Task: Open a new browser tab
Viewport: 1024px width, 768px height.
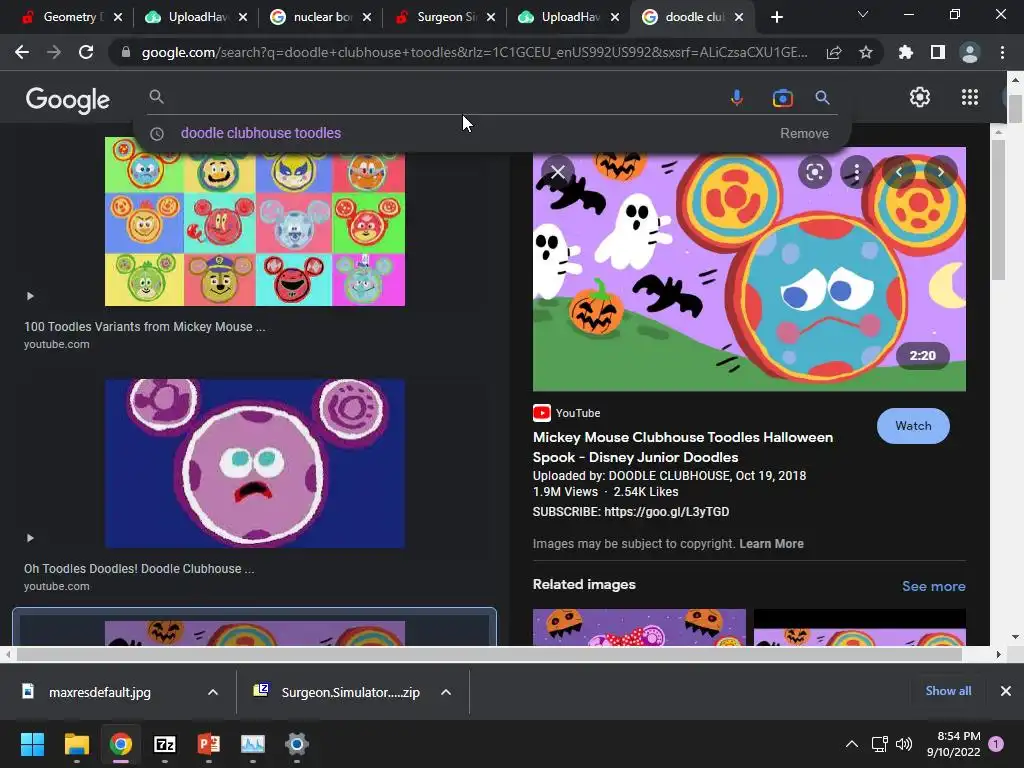Action: (776, 17)
